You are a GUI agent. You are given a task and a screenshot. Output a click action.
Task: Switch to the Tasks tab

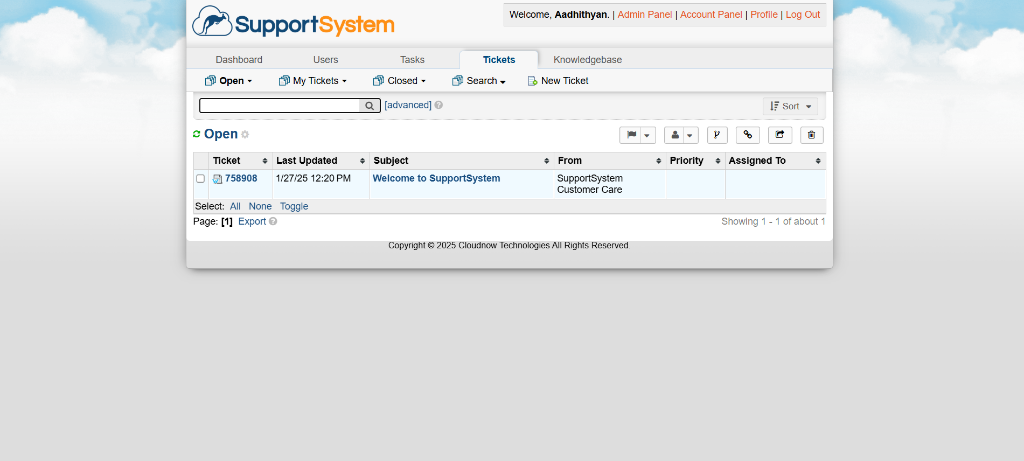[412, 59]
